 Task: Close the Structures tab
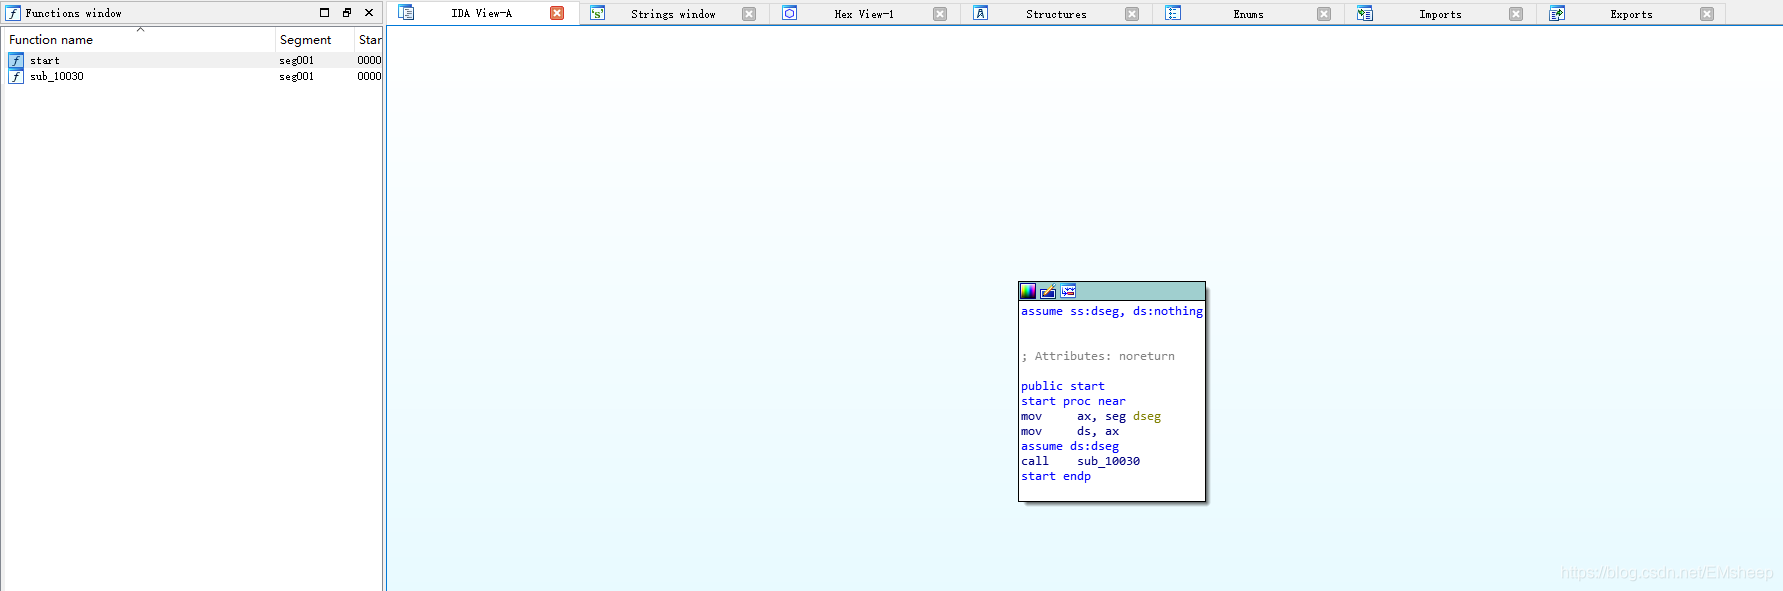pyautogui.click(x=1132, y=14)
